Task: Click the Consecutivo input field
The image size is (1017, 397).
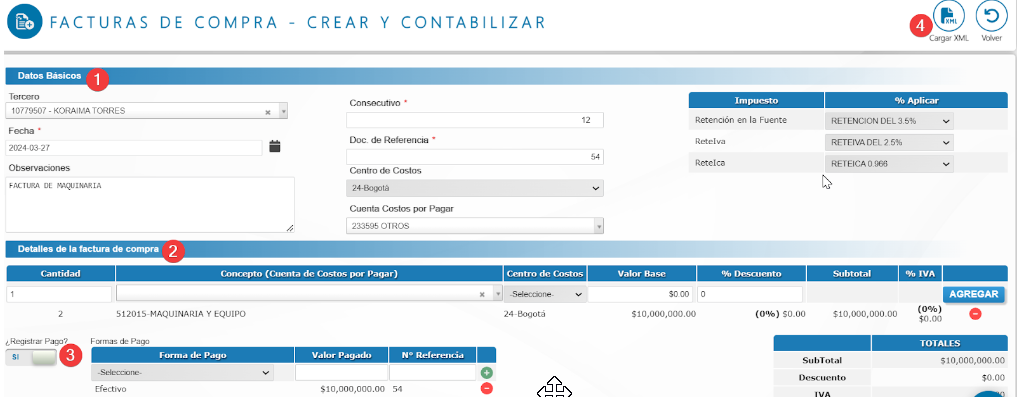Action: pos(475,120)
